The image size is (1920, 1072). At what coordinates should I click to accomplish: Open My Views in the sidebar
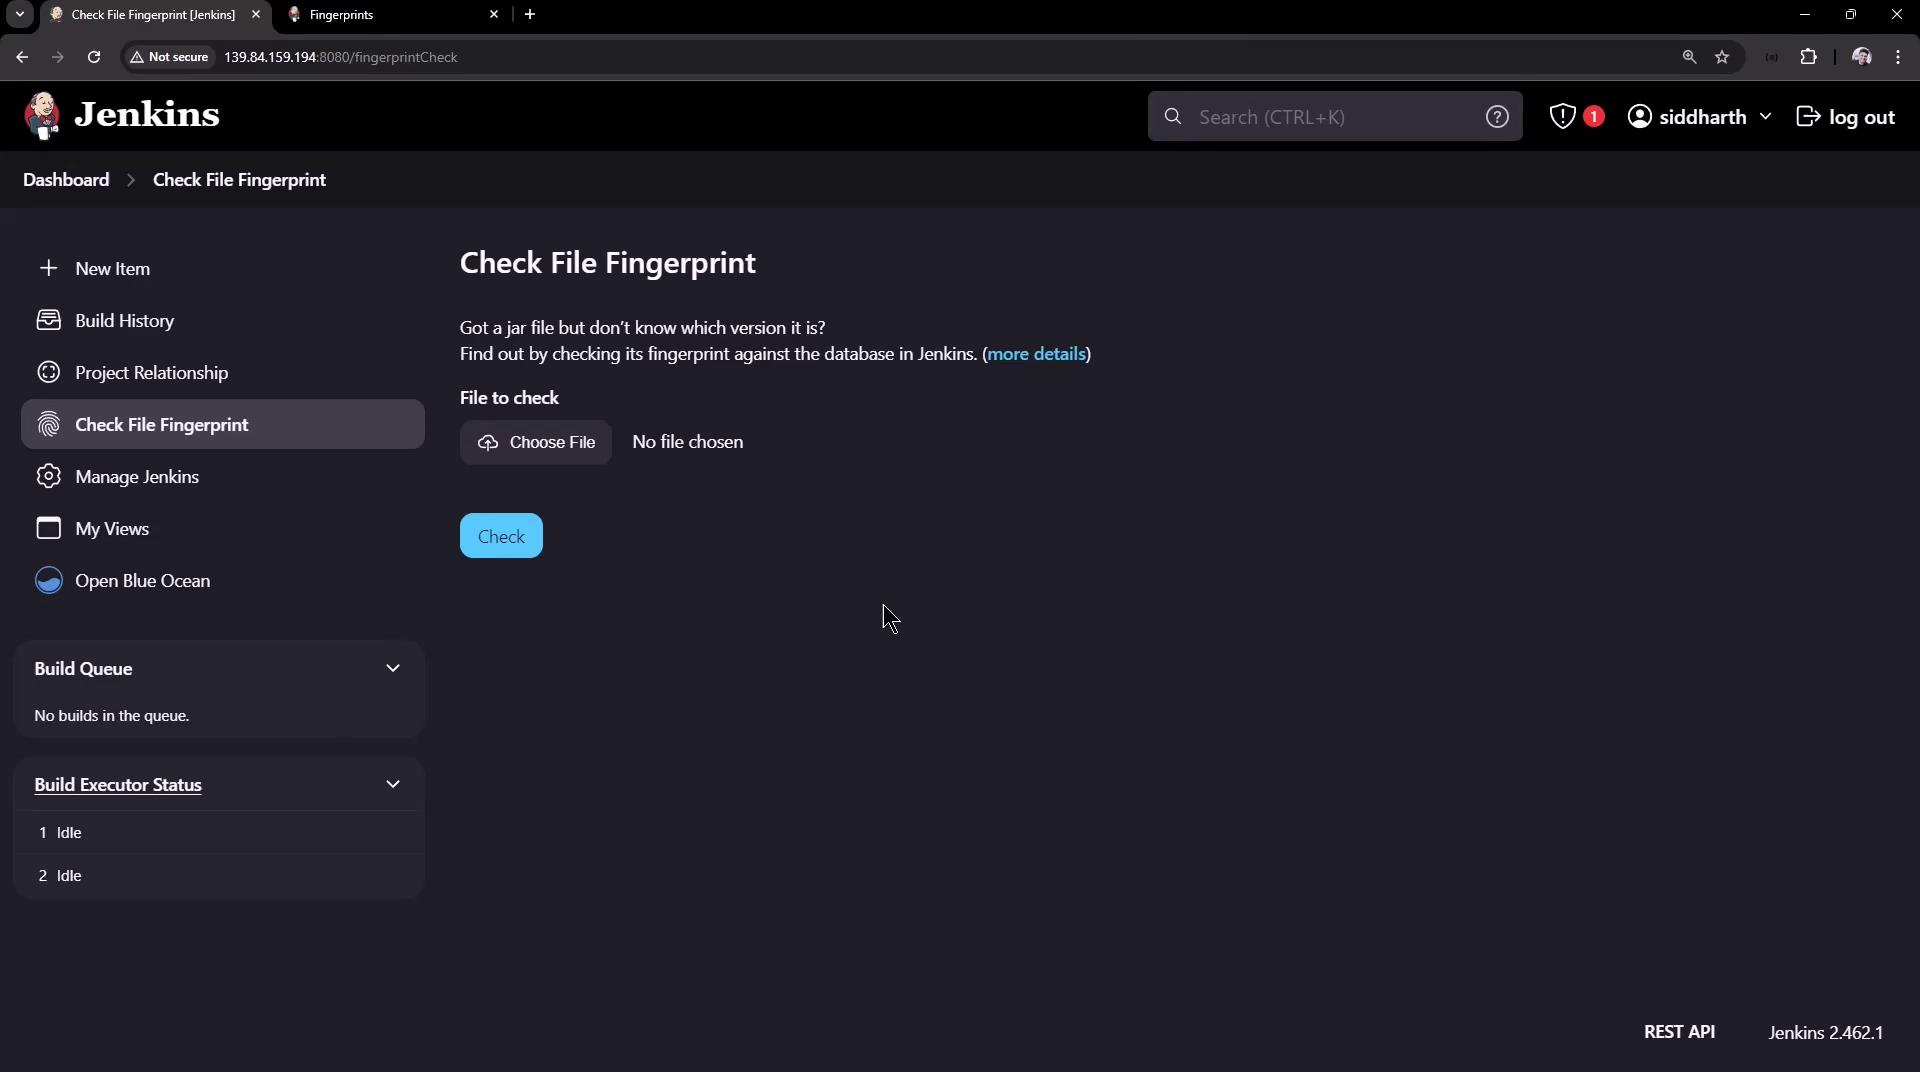pyautogui.click(x=222, y=528)
